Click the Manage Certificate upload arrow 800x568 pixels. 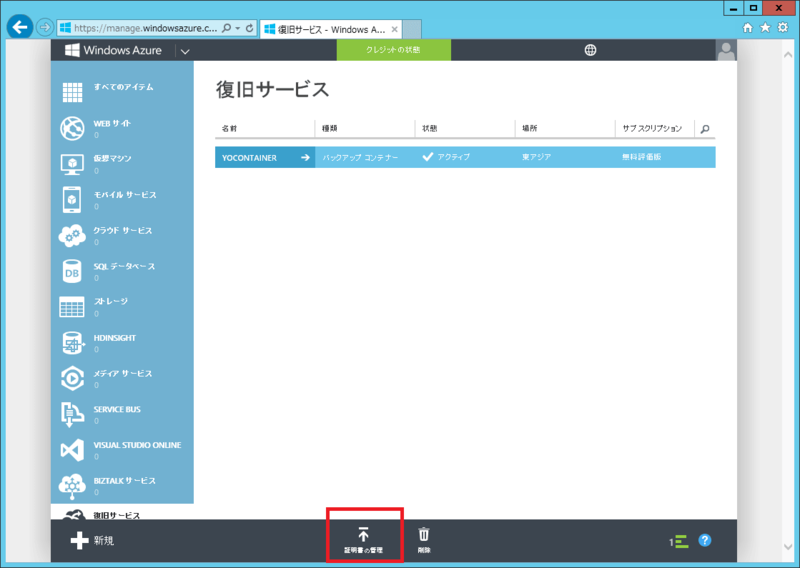click(363, 534)
